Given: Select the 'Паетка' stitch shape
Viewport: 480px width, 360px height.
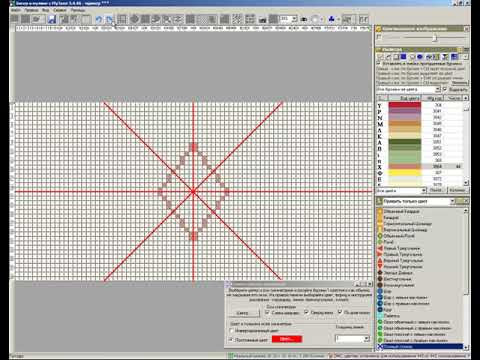Looking at the screenshot, I should (x=388, y=316).
